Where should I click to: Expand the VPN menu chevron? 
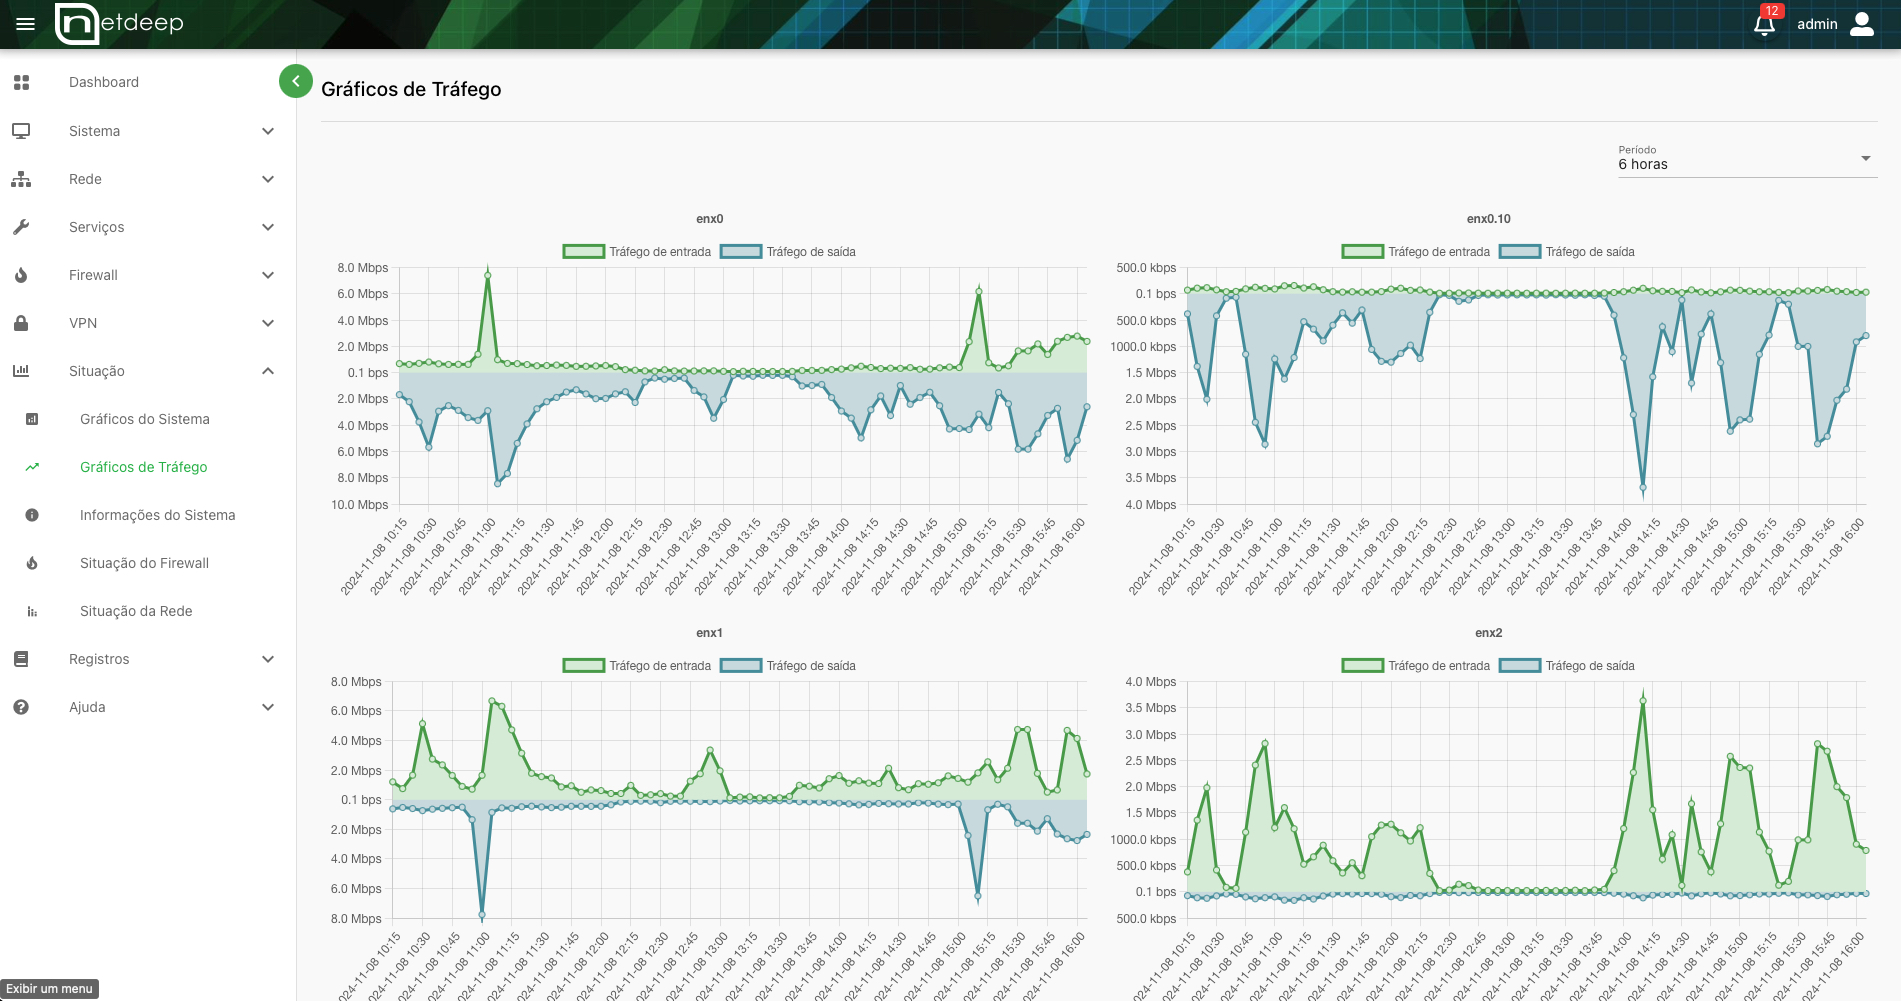point(268,323)
